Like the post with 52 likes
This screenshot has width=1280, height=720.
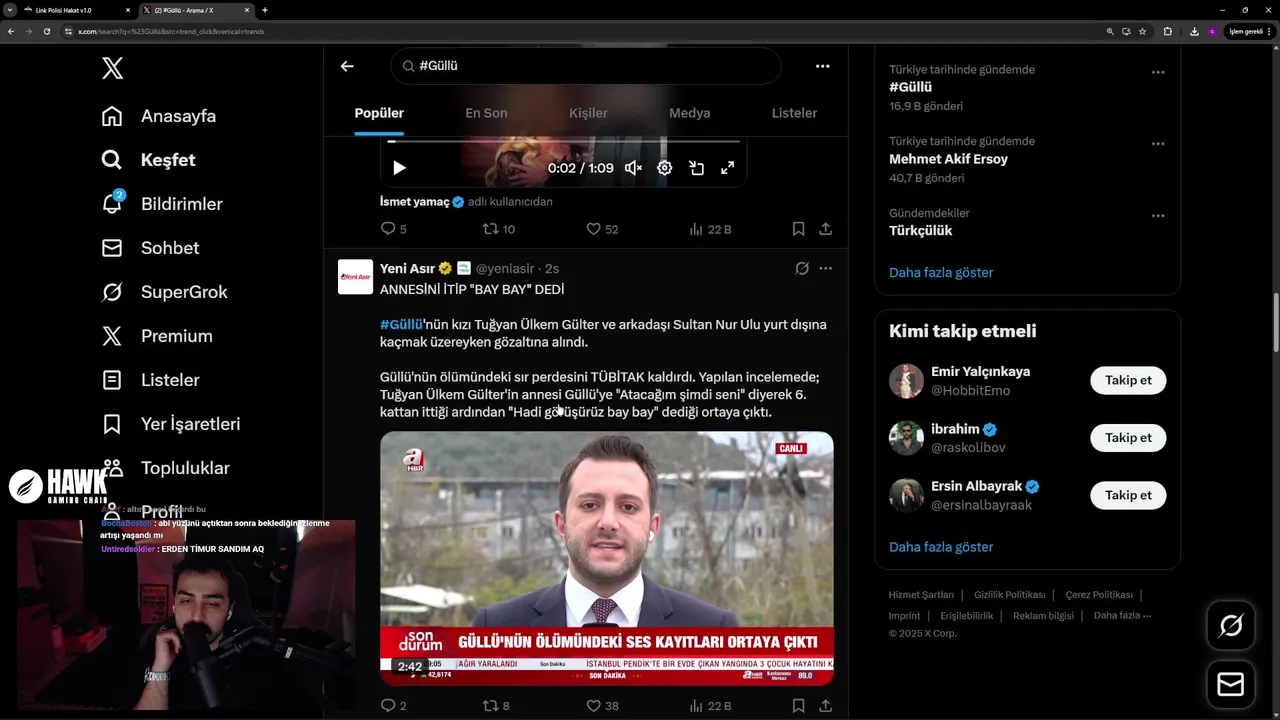tap(602, 229)
